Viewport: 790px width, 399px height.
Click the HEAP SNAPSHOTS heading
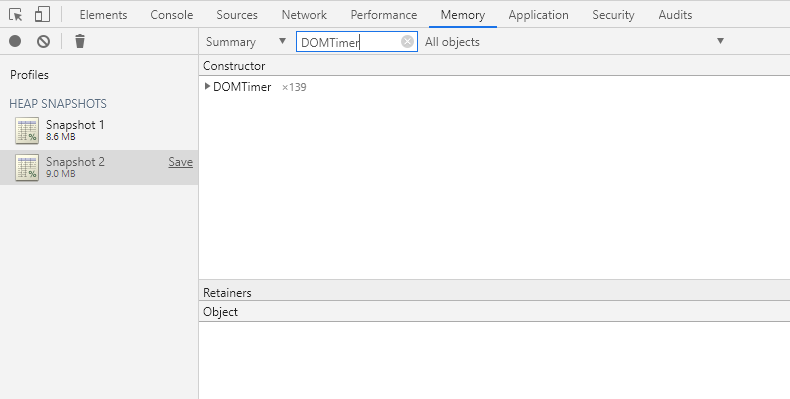coord(58,104)
